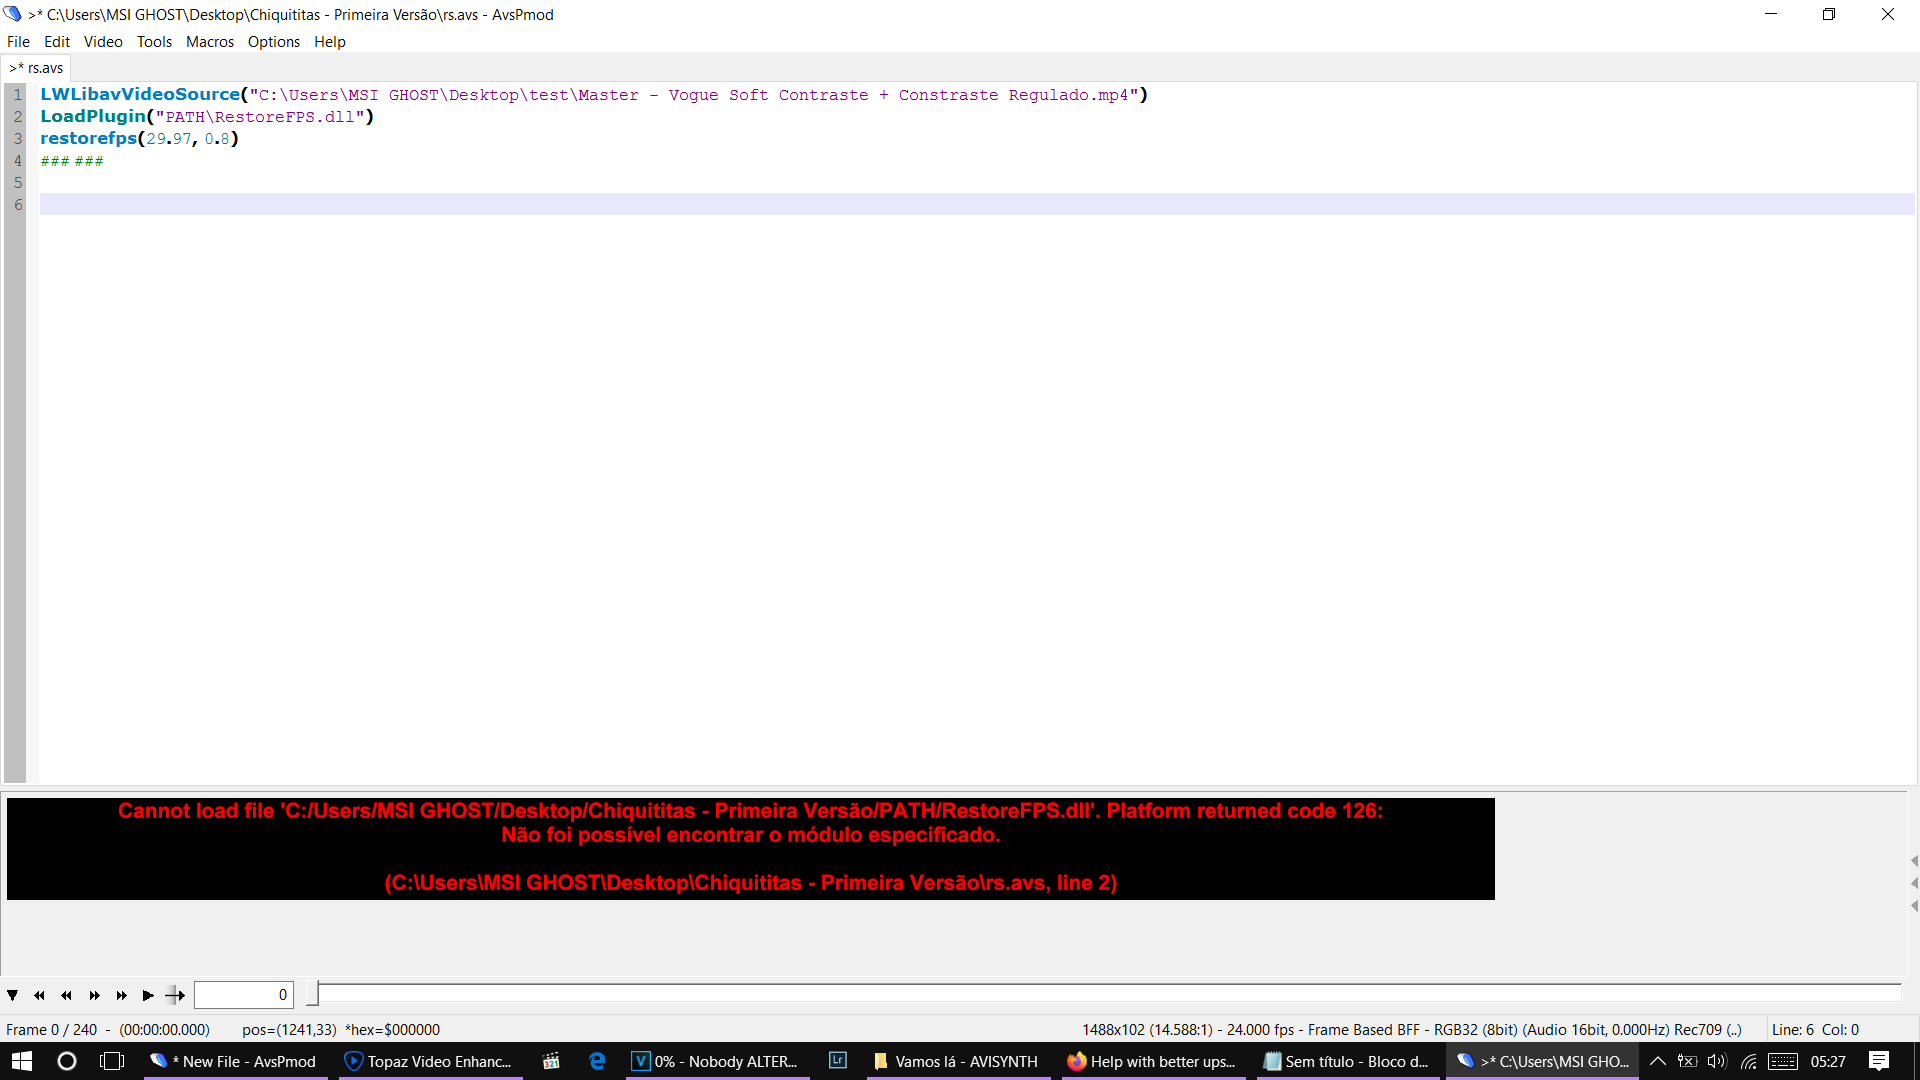The width and height of the screenshot is (1920, 1080).
Task: Click the red error message preview
Action: (x=750, y=848)
